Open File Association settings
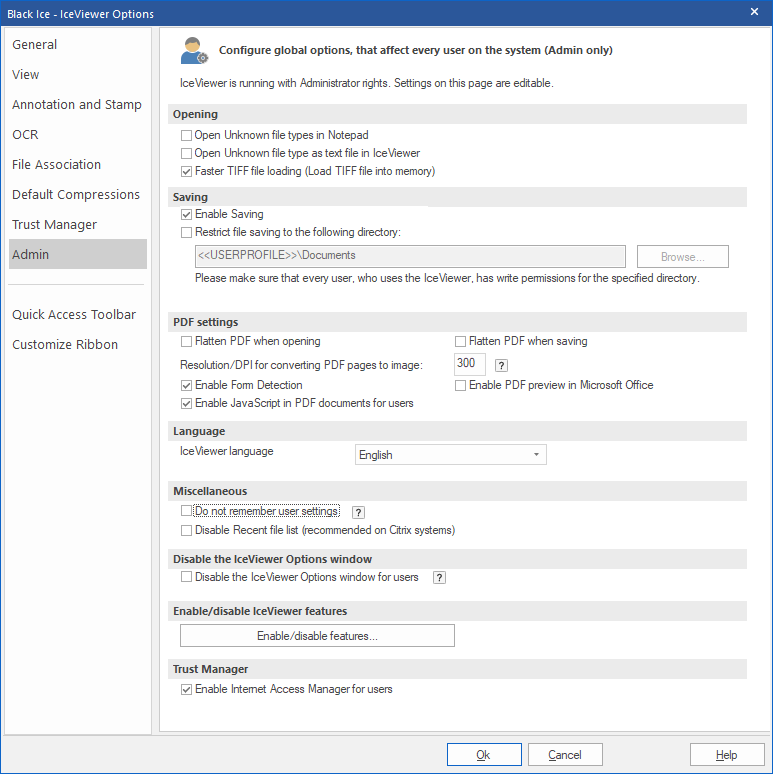The width and height of the screenshot is (773, 774). pyautogui.click(x=78, y=164)
